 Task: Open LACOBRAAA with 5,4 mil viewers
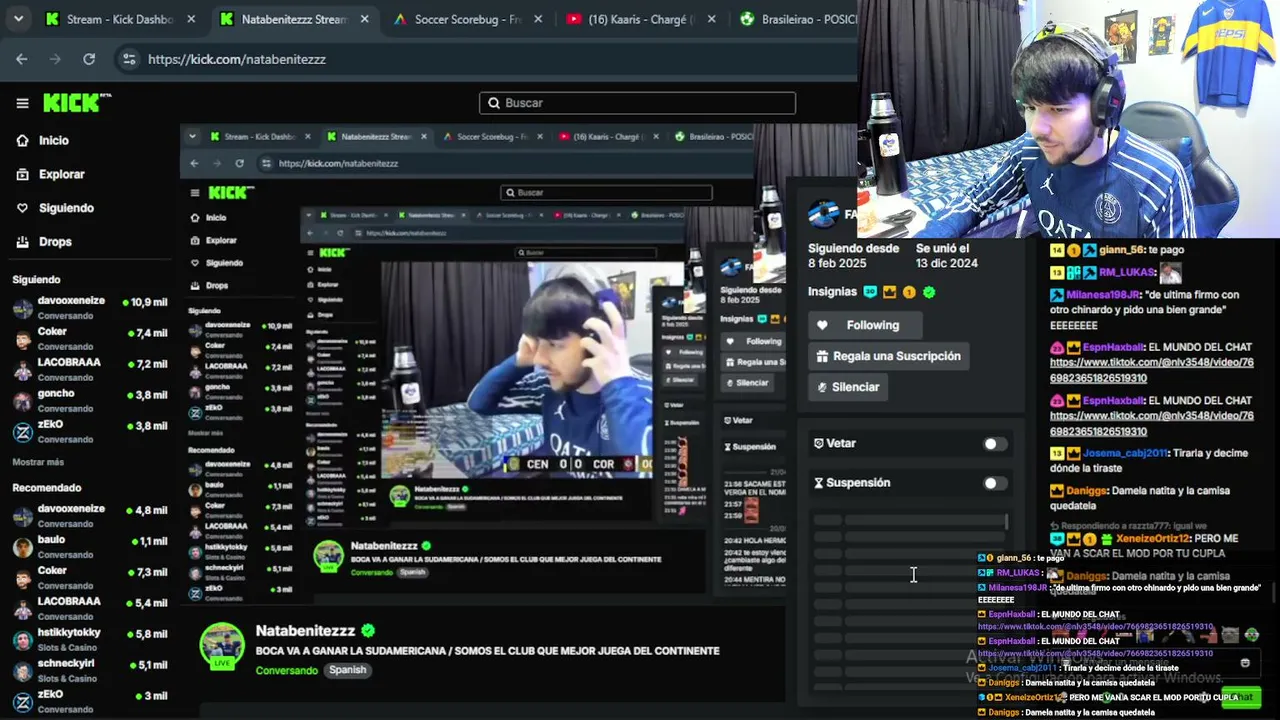[90, 608]
